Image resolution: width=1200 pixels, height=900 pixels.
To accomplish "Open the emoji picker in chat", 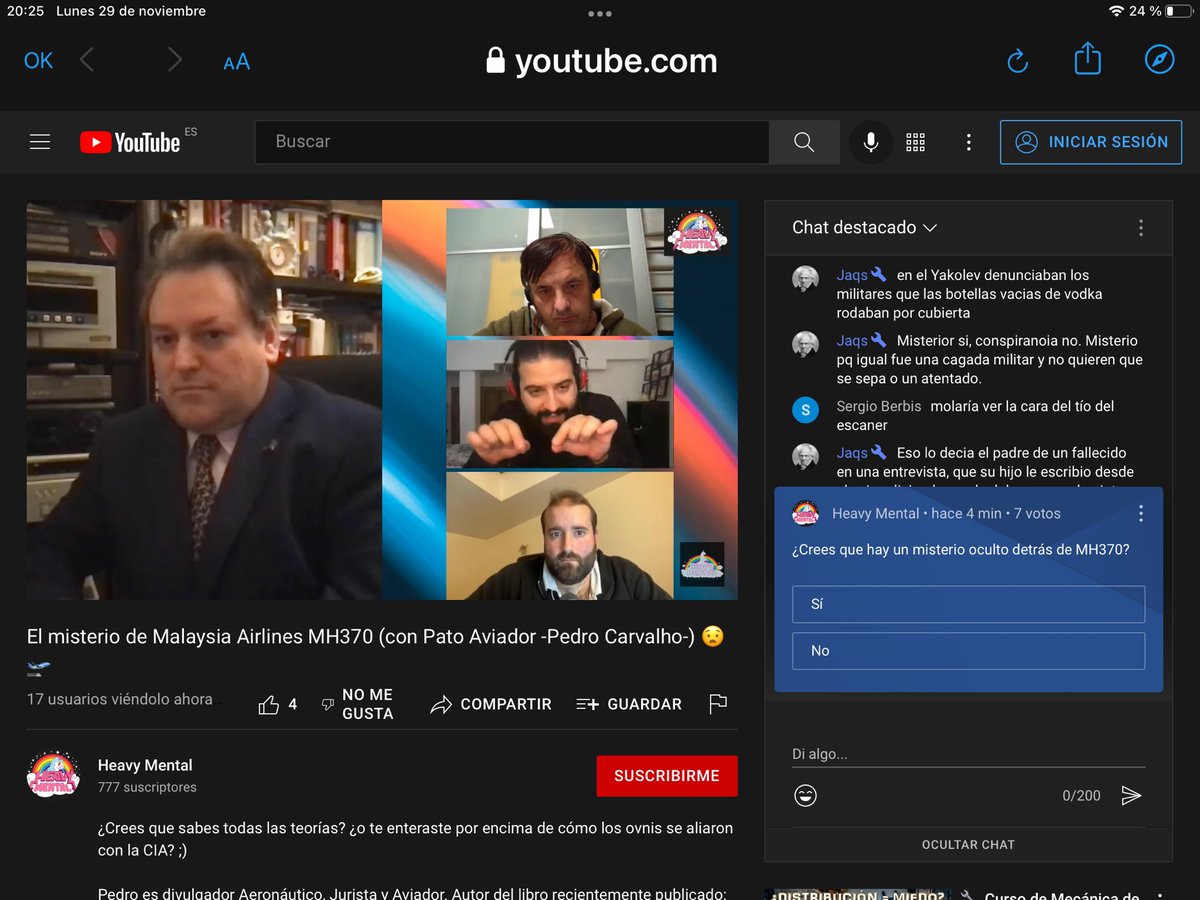I will pos(805,795).
